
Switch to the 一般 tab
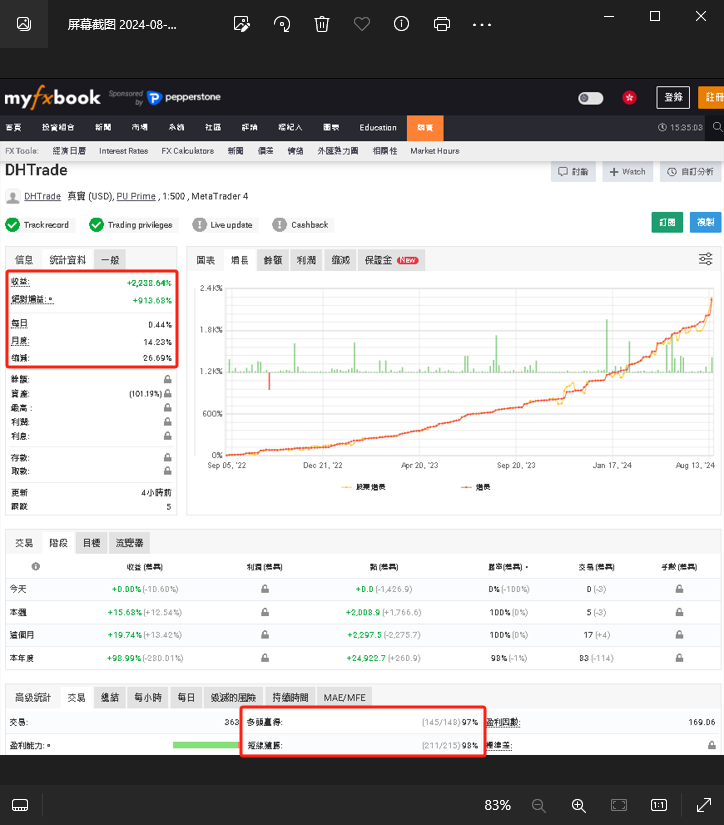click(110, 260)
